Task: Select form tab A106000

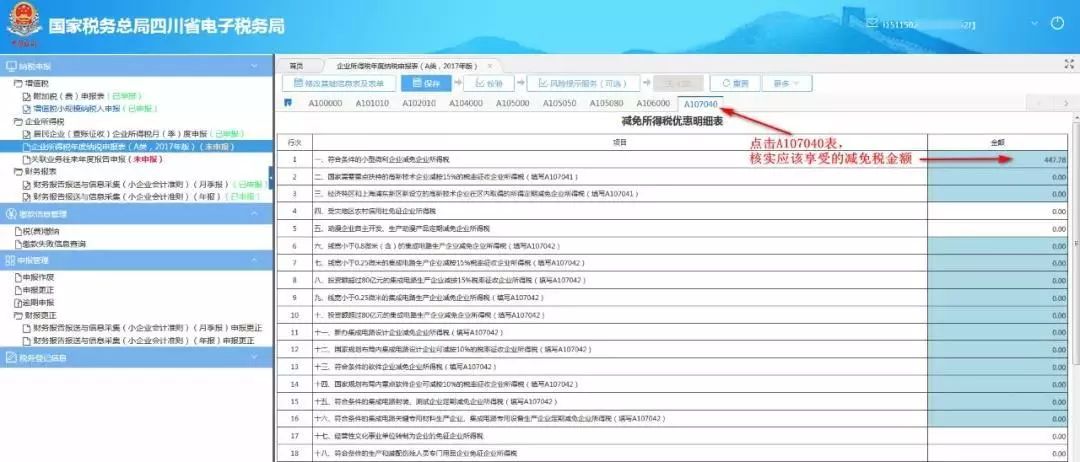Action: 653,103
